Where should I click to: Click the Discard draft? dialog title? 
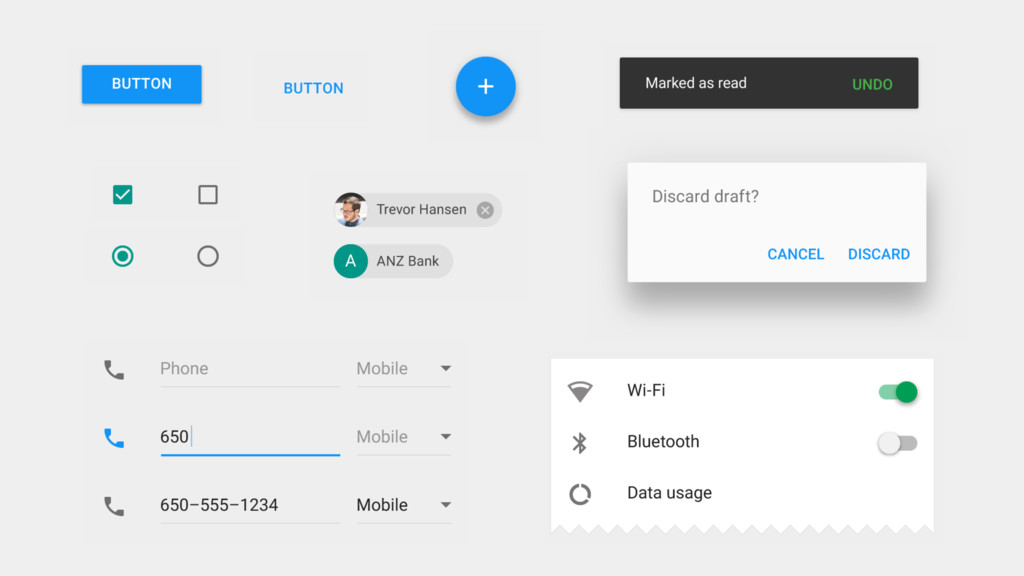pos(705,197)
